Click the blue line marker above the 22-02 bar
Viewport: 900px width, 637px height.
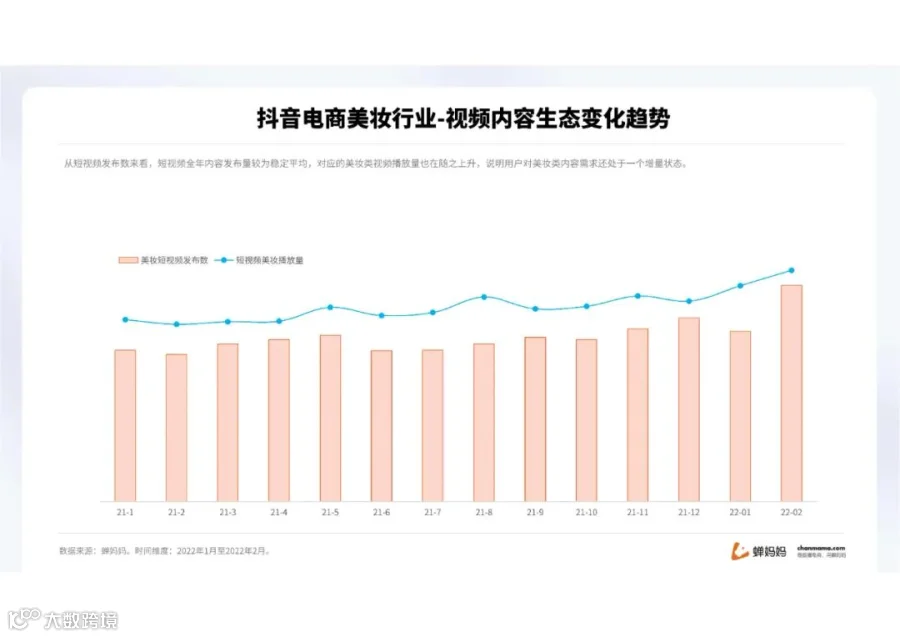(x=790, y=270)
